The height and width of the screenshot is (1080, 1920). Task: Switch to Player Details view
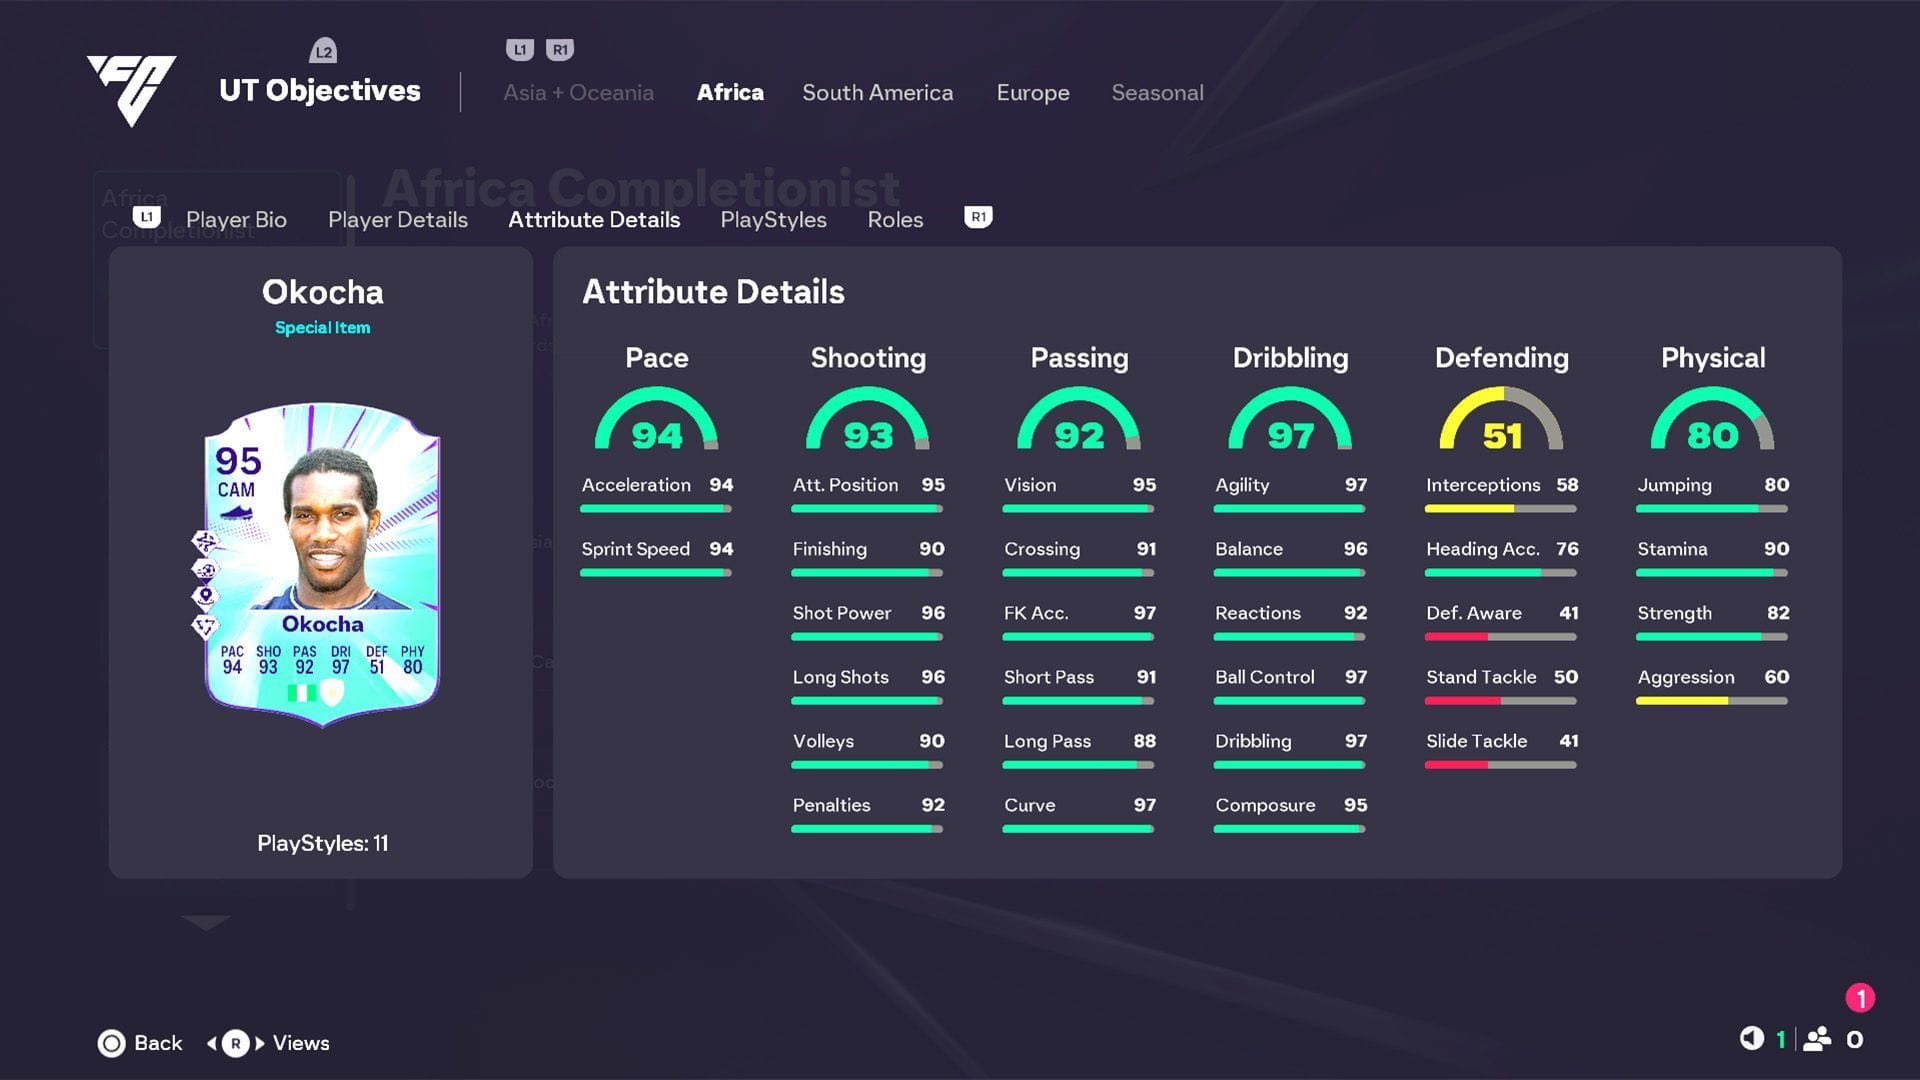coord(398,220)
